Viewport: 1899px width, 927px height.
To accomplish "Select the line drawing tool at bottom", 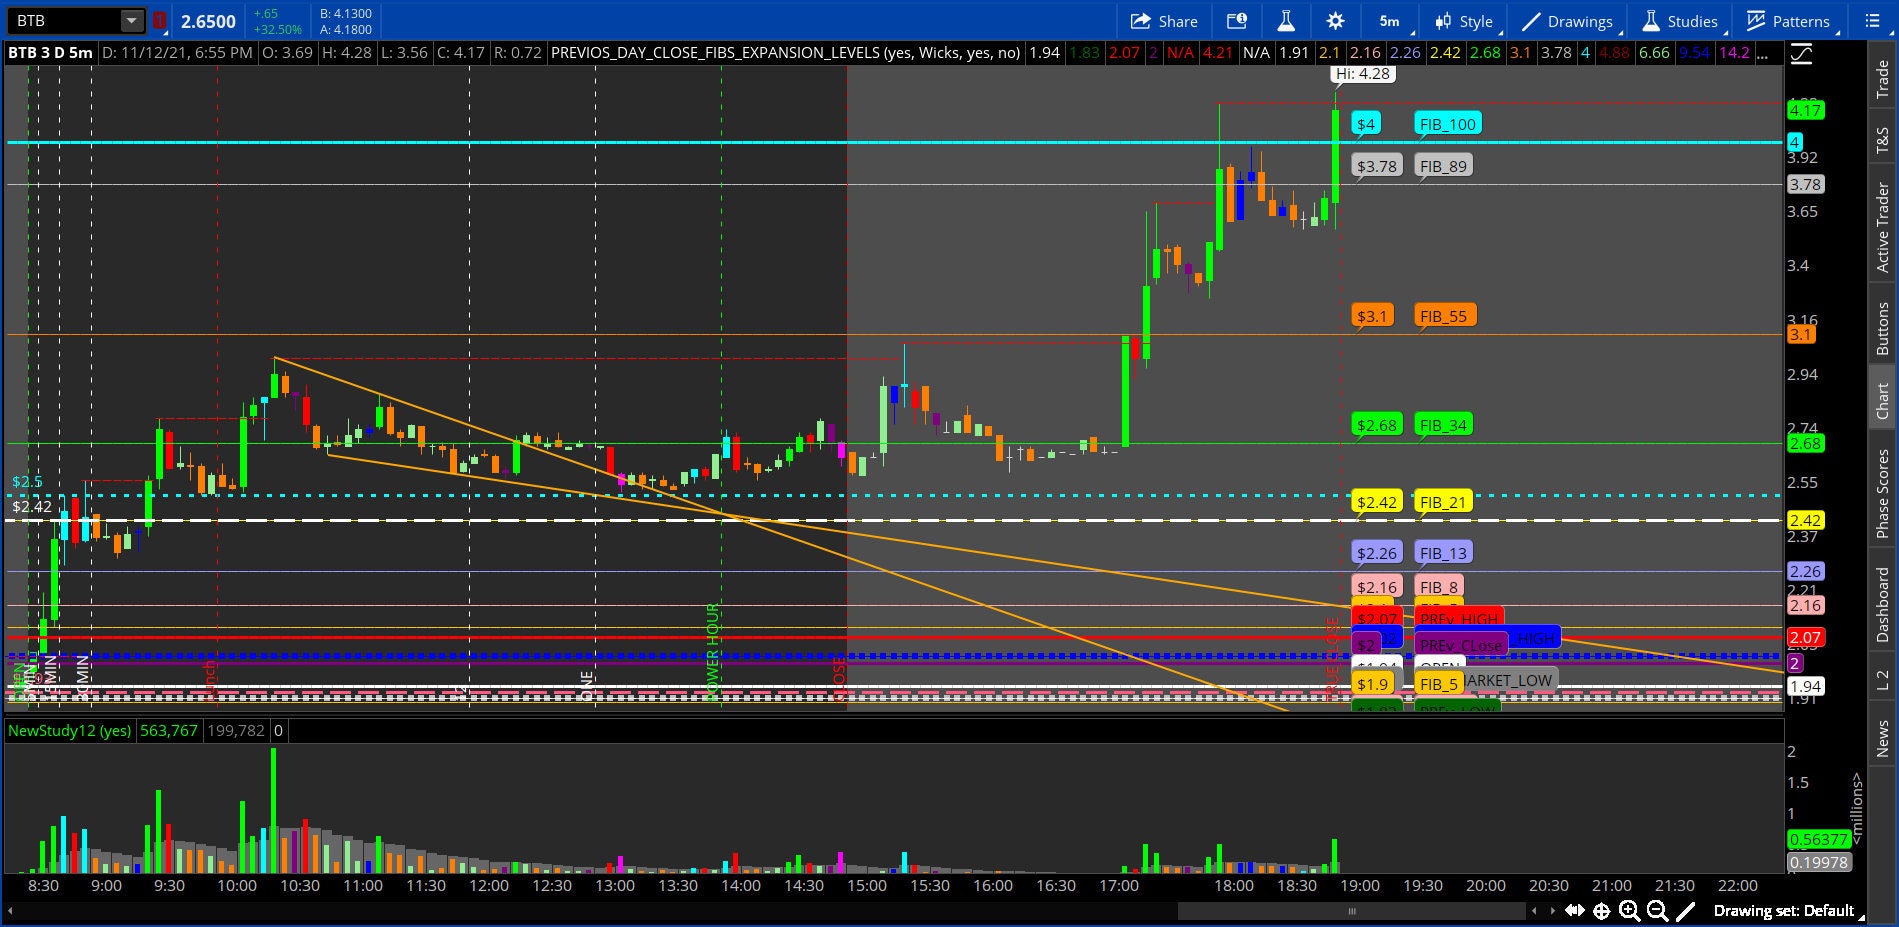I will [1685, 910].
